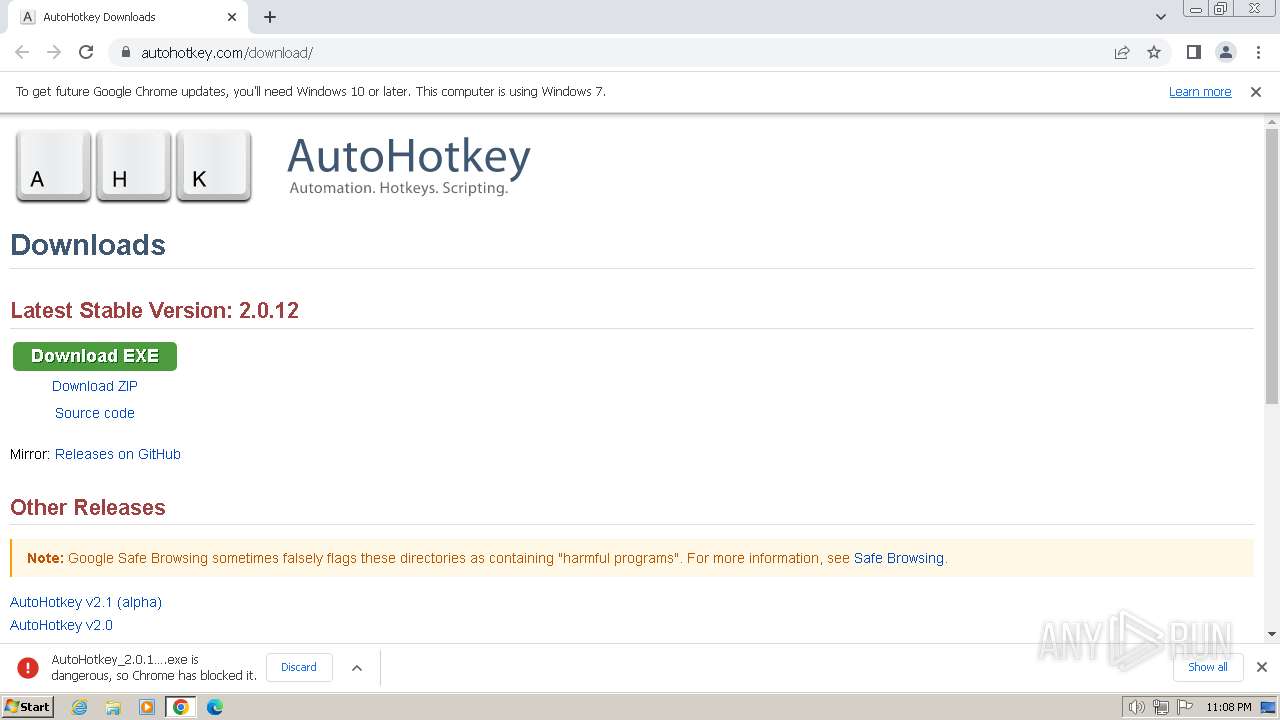Click the page vertical scrollbar thumb

pos(1272,266)
